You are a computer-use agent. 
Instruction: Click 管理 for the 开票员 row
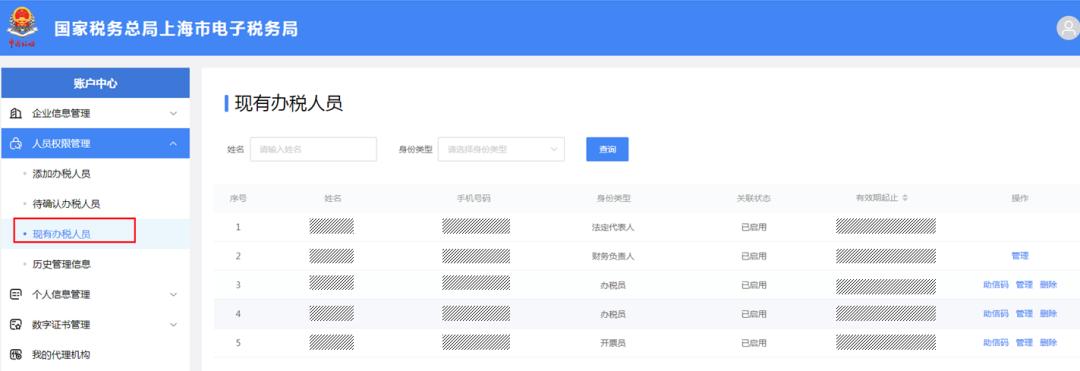click(x=1024, y=343)
